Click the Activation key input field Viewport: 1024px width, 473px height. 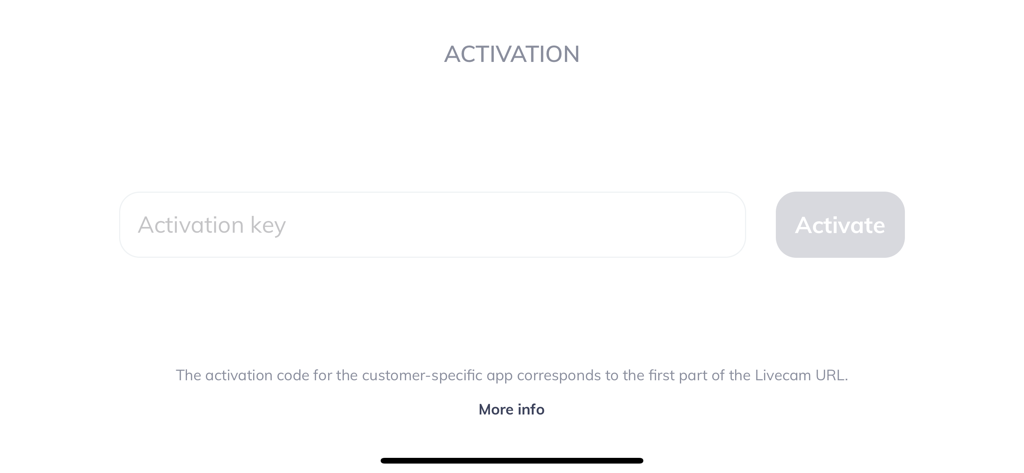point(432,225)
